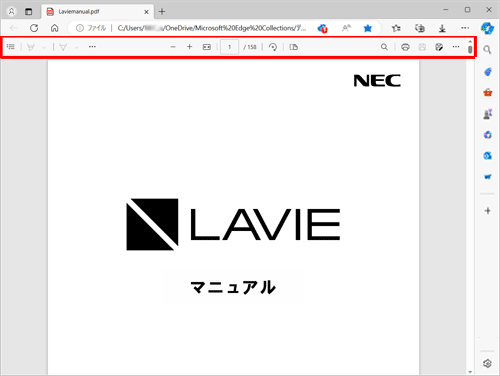Click the scroll down arrow at bottom
The width and height of the screenshot is (500, 376).
point(470,372)
